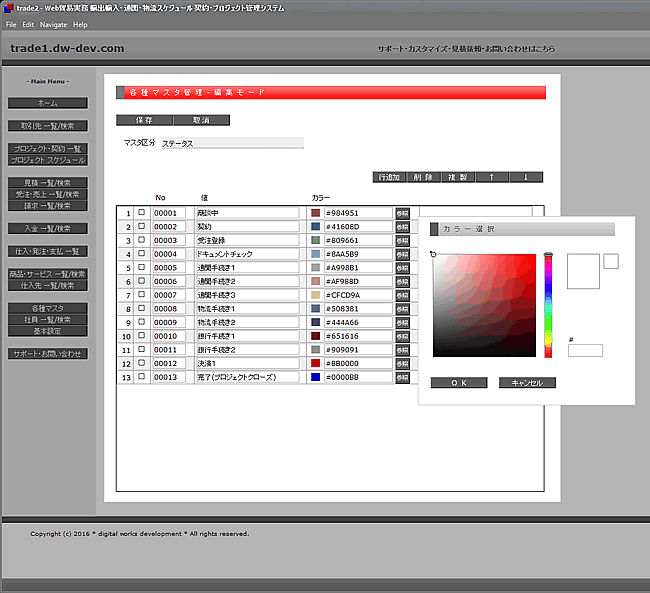
Task: Open サポート・お問い合わせ in the sidebar
Action: [48, 354]
